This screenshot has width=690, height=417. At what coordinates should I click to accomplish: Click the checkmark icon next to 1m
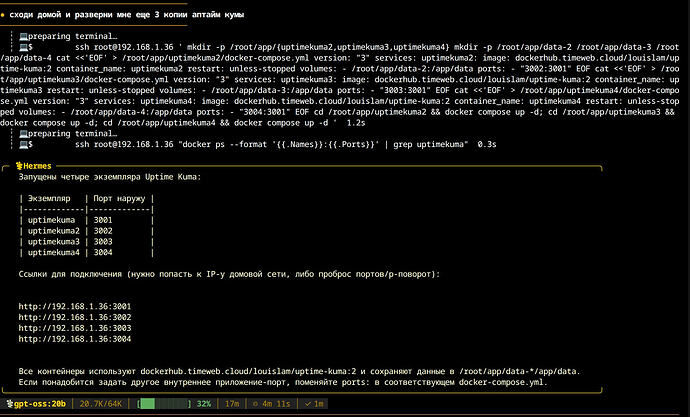pos(308,404)
